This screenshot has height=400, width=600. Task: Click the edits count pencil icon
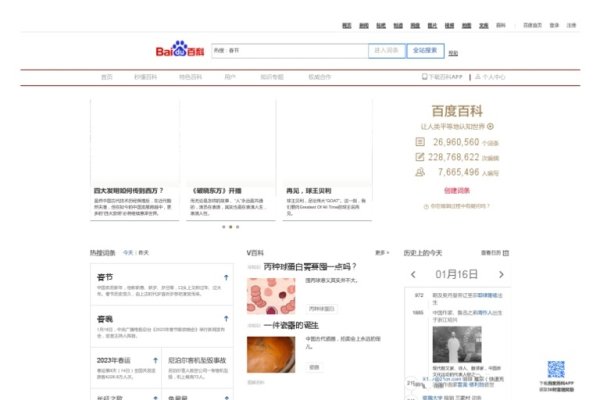point(420,157)
